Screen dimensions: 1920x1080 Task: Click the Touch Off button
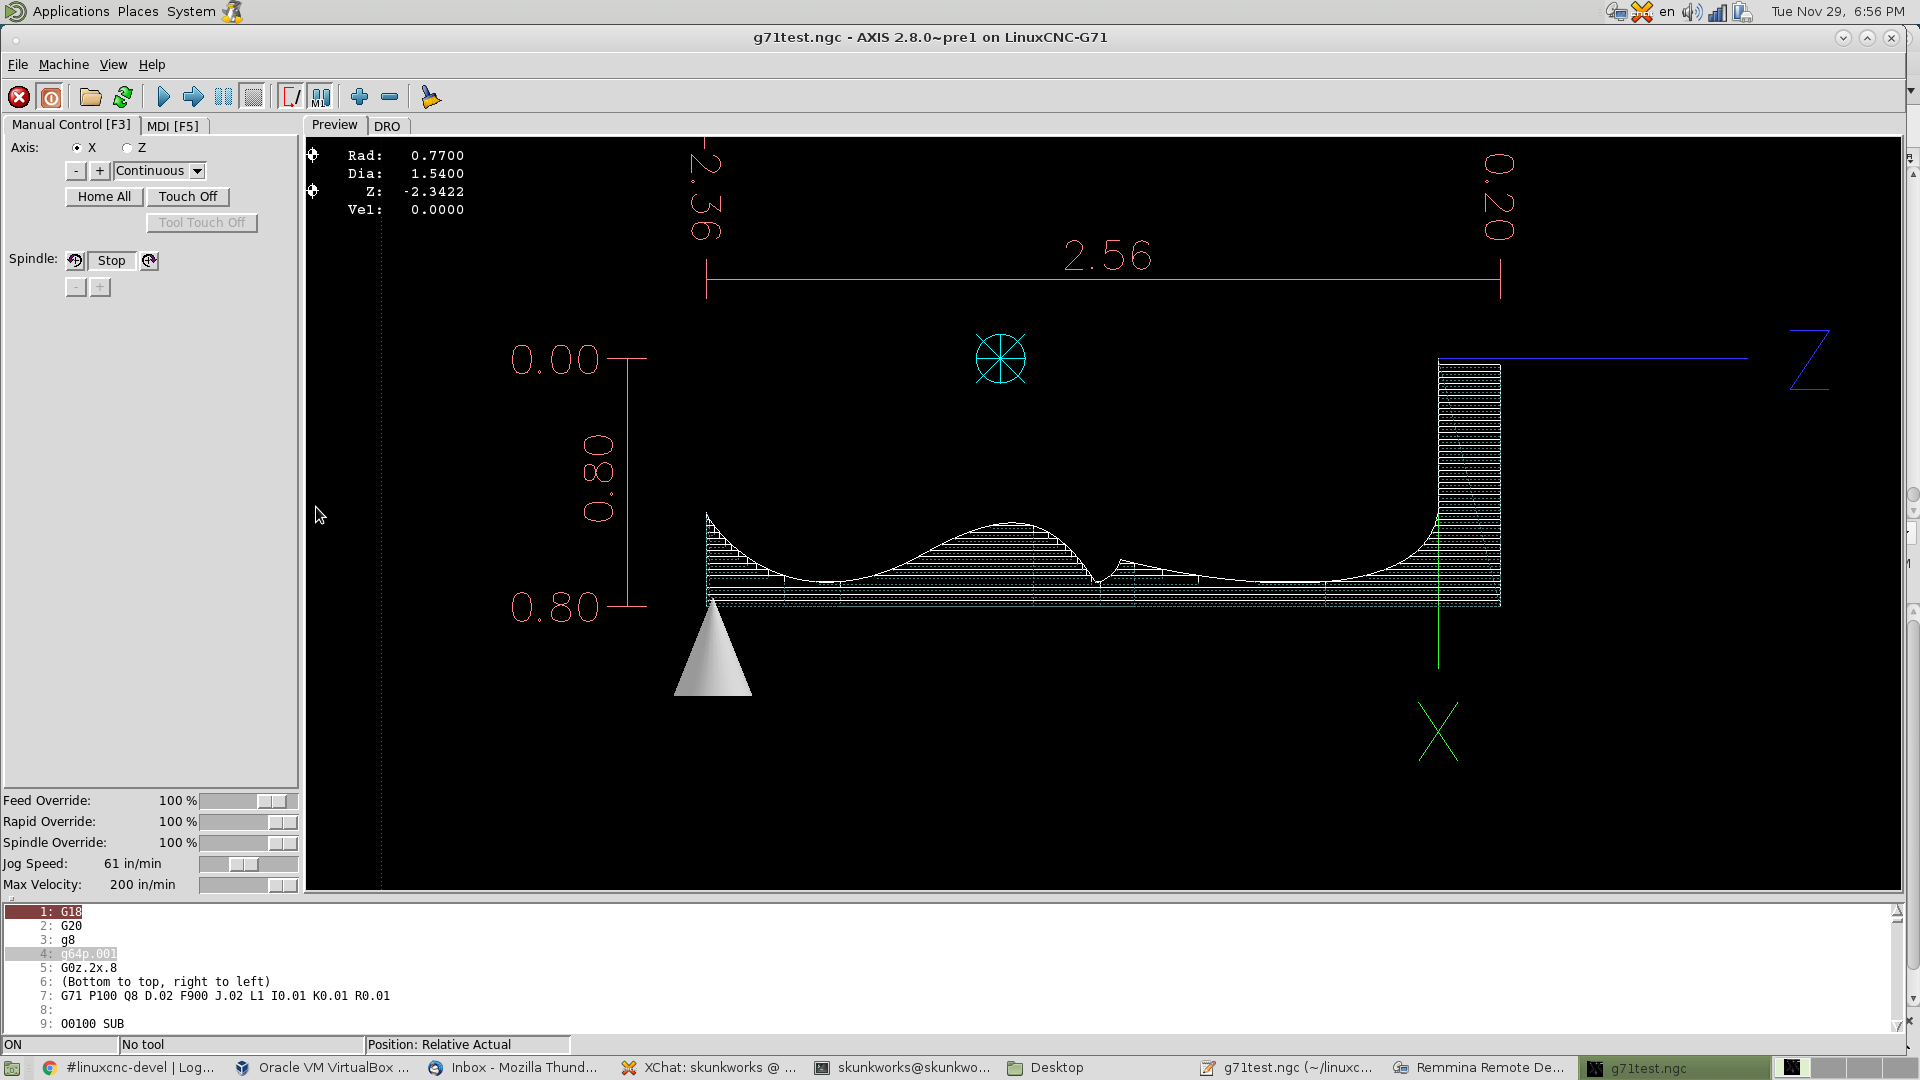click(188, 197)
